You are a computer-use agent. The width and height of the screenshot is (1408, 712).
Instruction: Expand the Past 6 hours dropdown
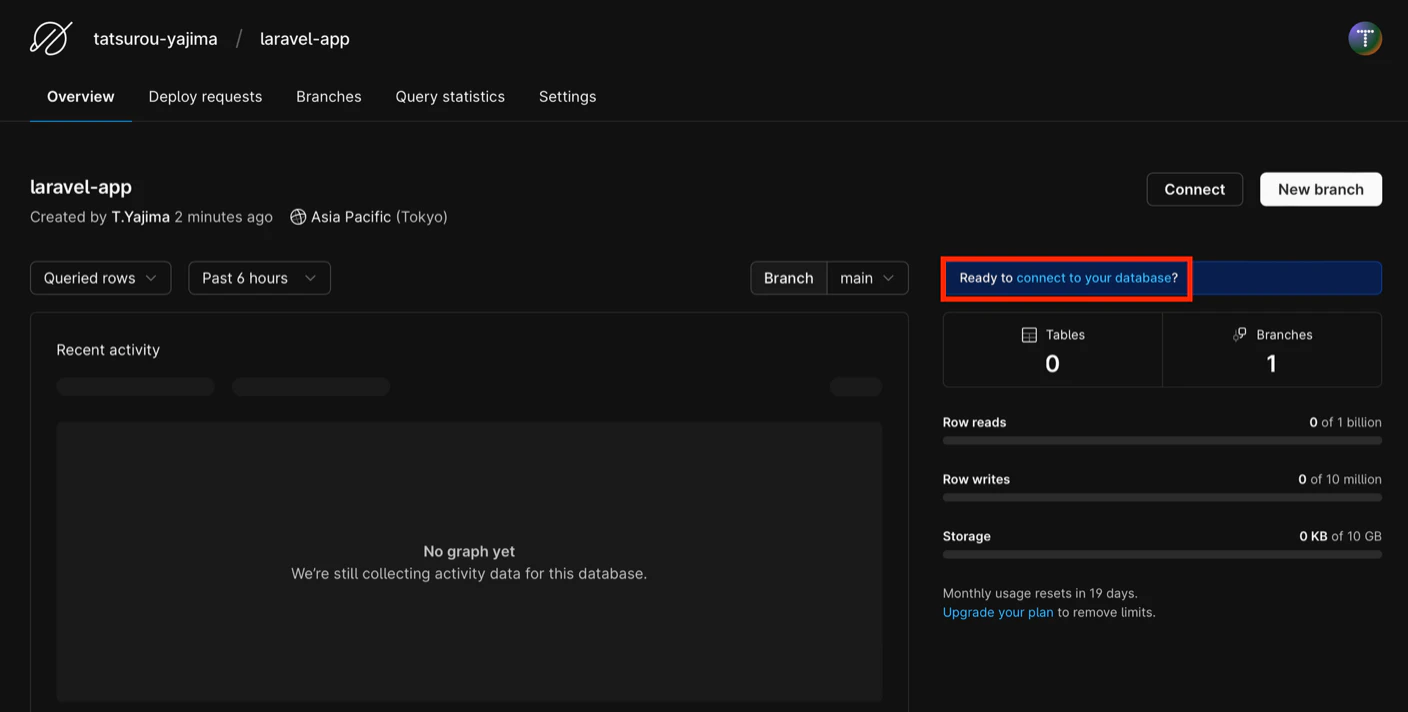[259, 278]
